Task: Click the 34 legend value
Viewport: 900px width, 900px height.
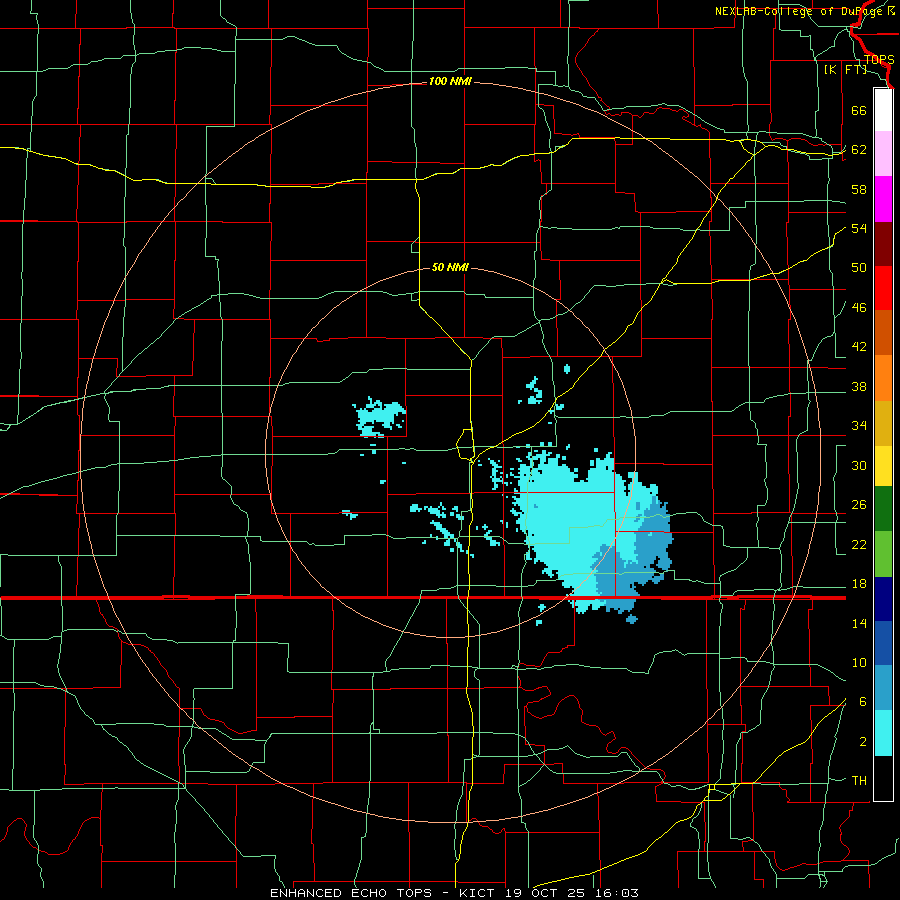Action: point(859,426)
